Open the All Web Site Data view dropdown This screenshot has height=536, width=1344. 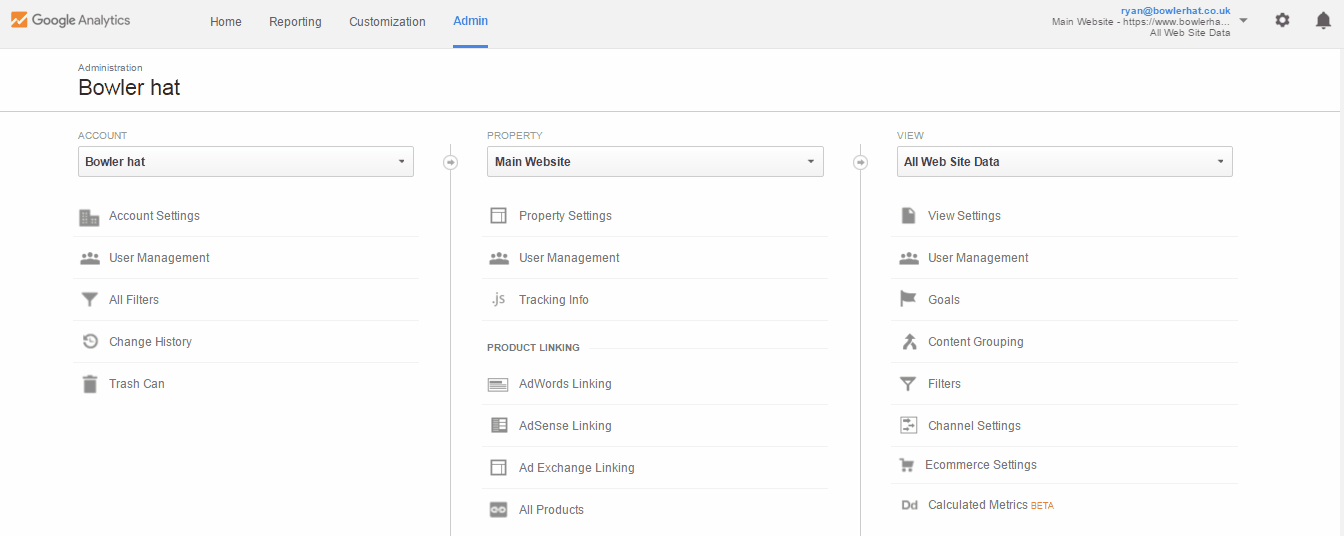(1065, 162)
